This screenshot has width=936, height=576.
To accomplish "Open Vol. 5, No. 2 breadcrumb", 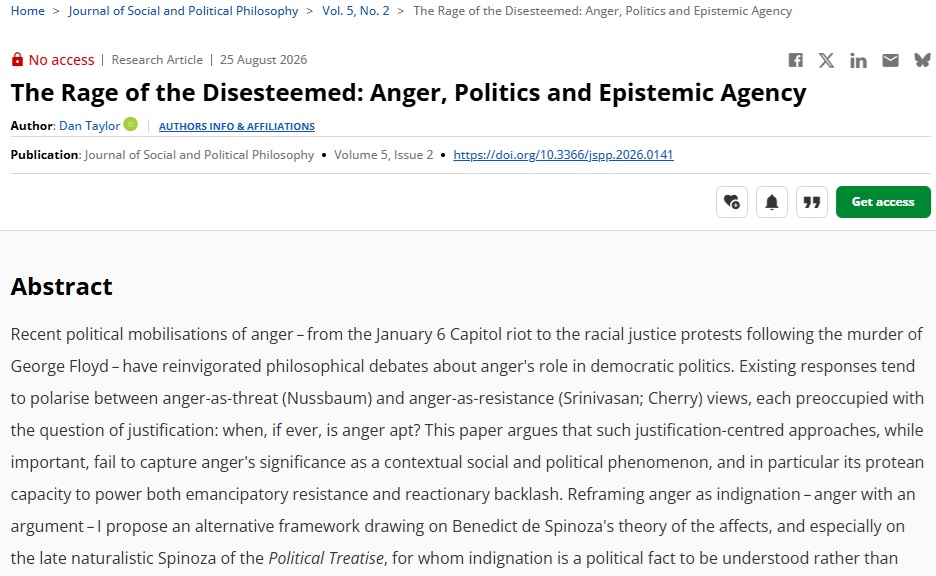I will [356, 11].
